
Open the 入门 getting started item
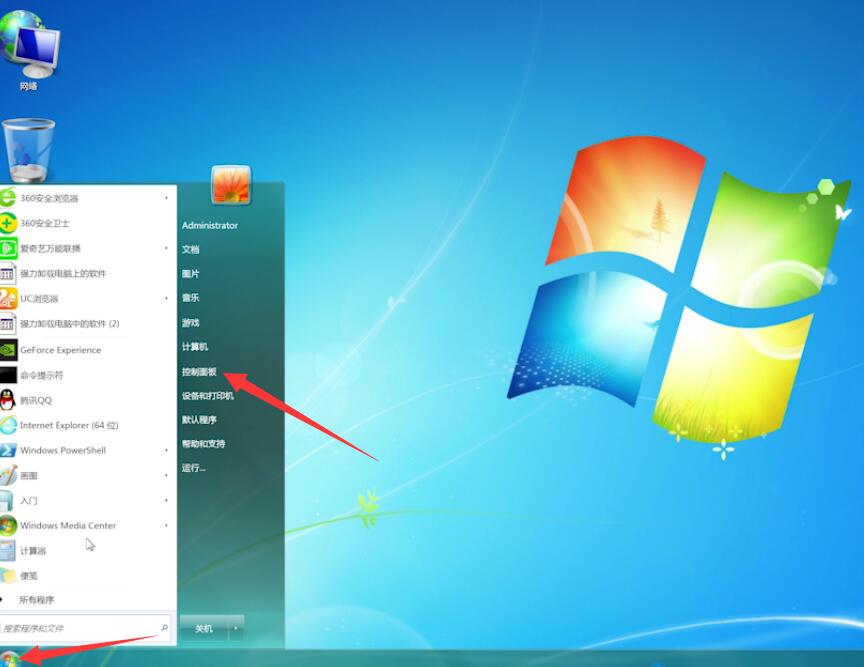[x=87, y=501]
